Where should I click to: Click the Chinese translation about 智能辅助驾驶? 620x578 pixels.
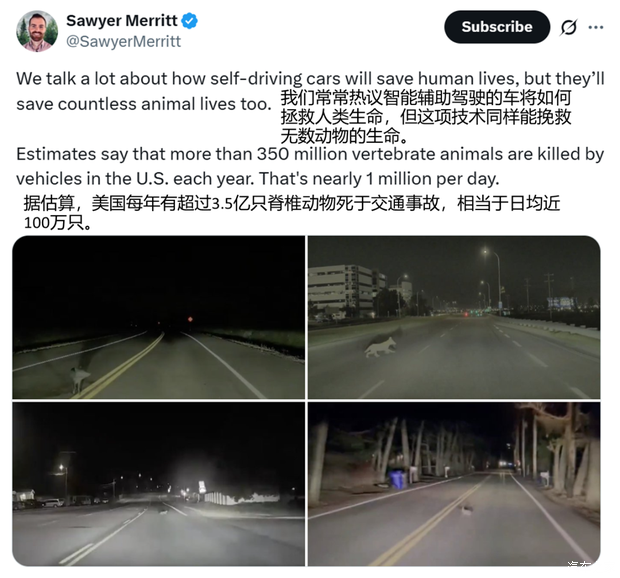tap(426, 117)
